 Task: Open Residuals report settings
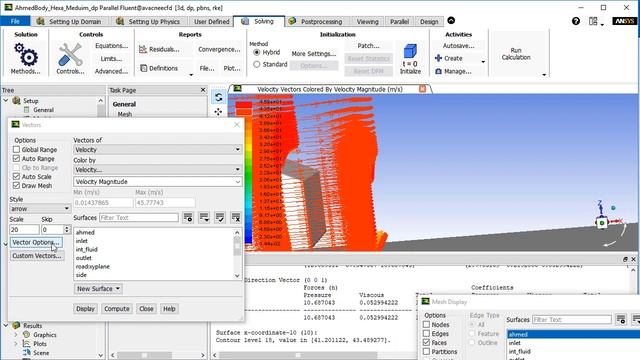click(160, 49)
